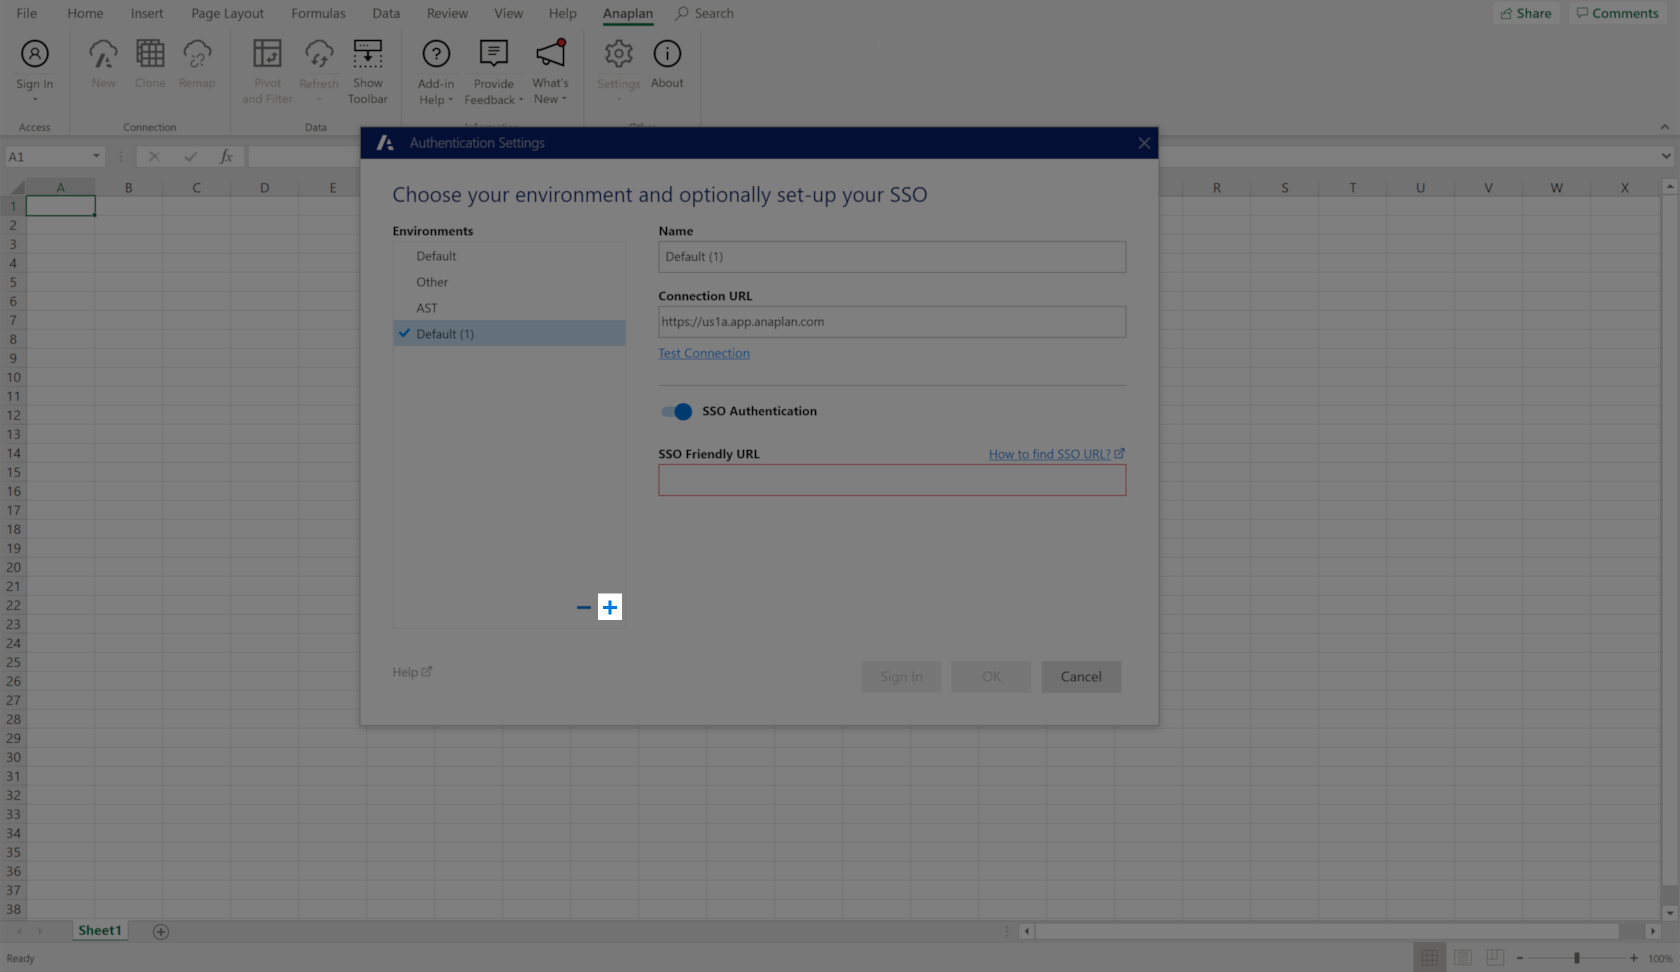The image size is (1680, 972).
Task: Click the plus icon to add an environment
Action: pyautogui.click(x=610, y=607)
